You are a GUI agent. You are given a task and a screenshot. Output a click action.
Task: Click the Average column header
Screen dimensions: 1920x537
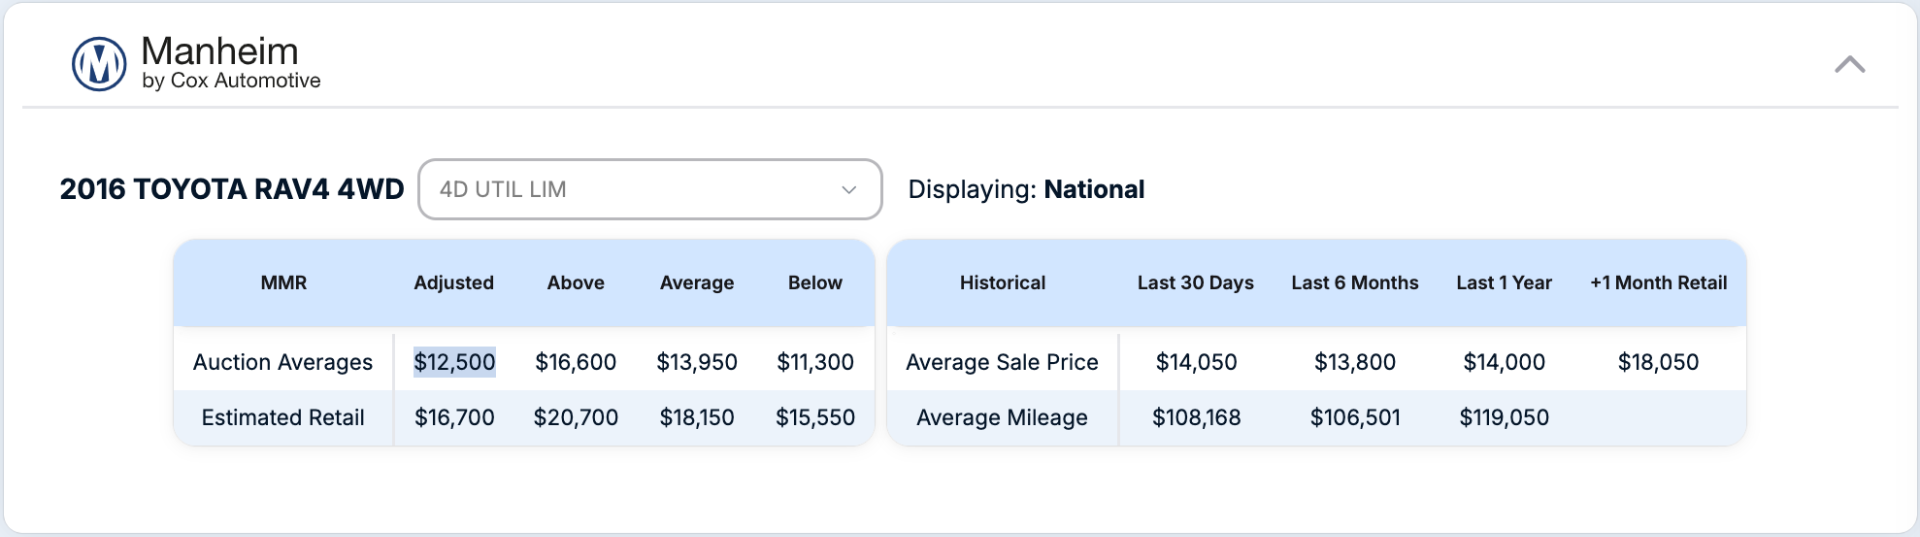point(697,283)
